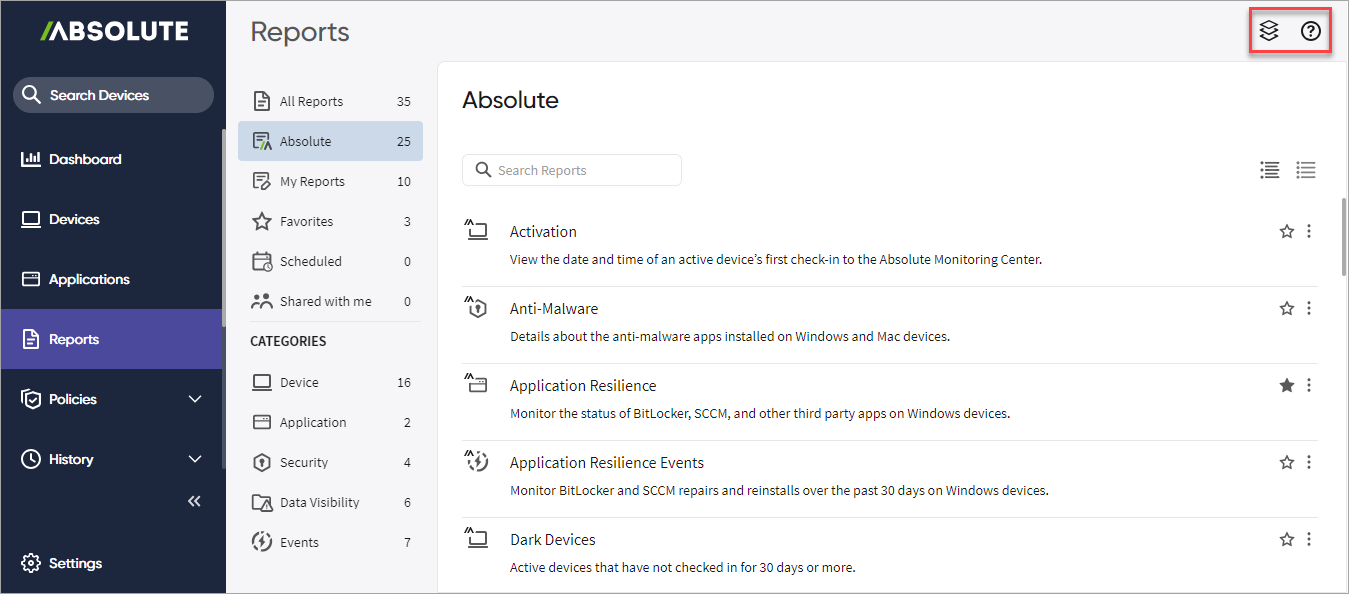The image size is (1349, 594).
Task: Open more options for Anti-Malware report
Action: (x=1309, y=308)
